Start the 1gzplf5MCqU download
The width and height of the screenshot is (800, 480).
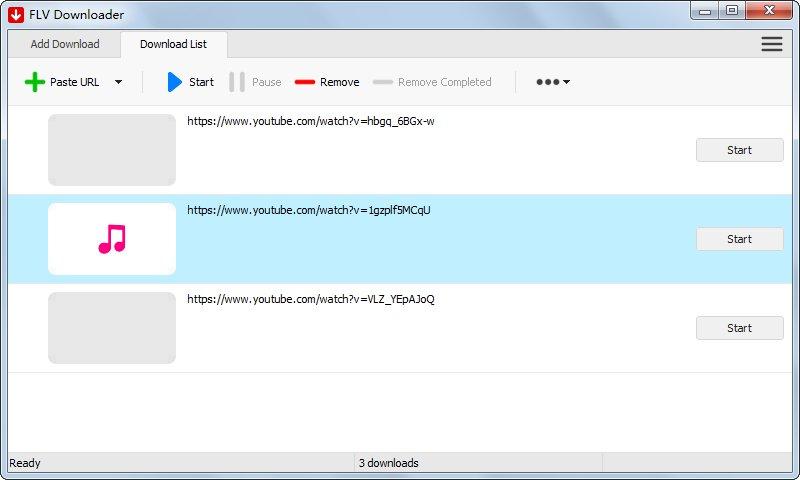point(739,239)
